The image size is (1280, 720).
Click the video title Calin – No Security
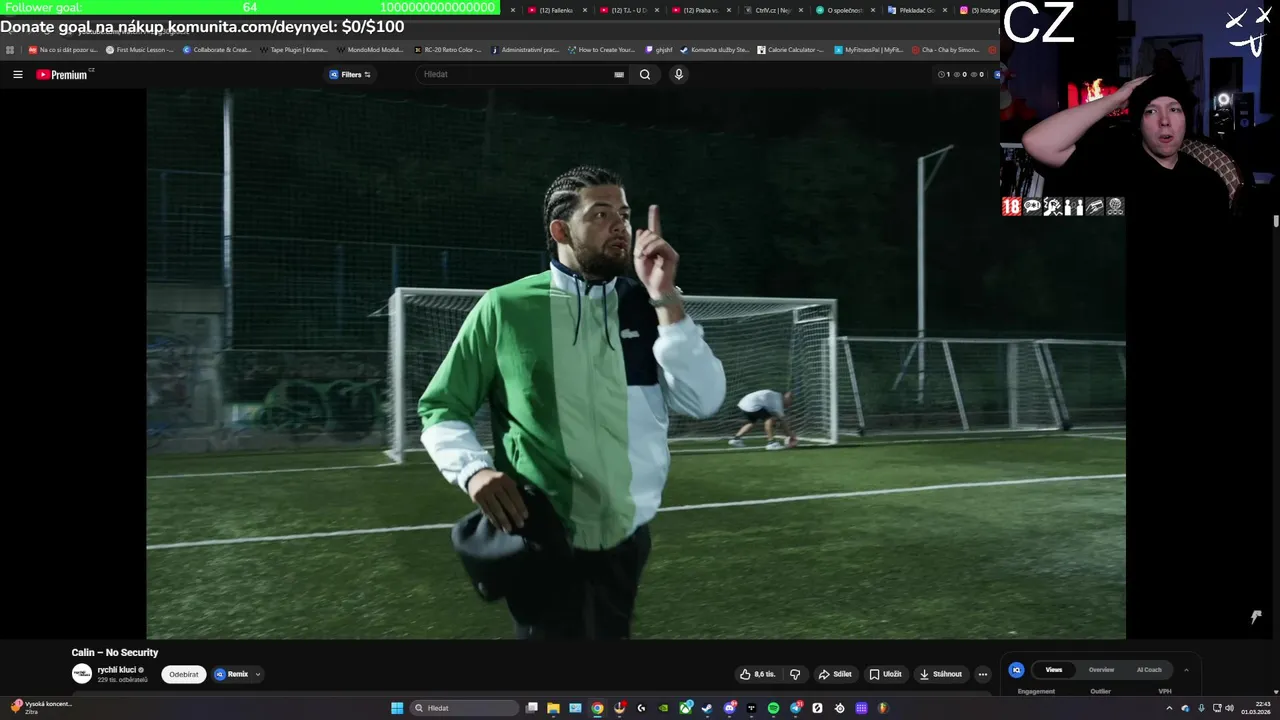click(x=115, y=652)
